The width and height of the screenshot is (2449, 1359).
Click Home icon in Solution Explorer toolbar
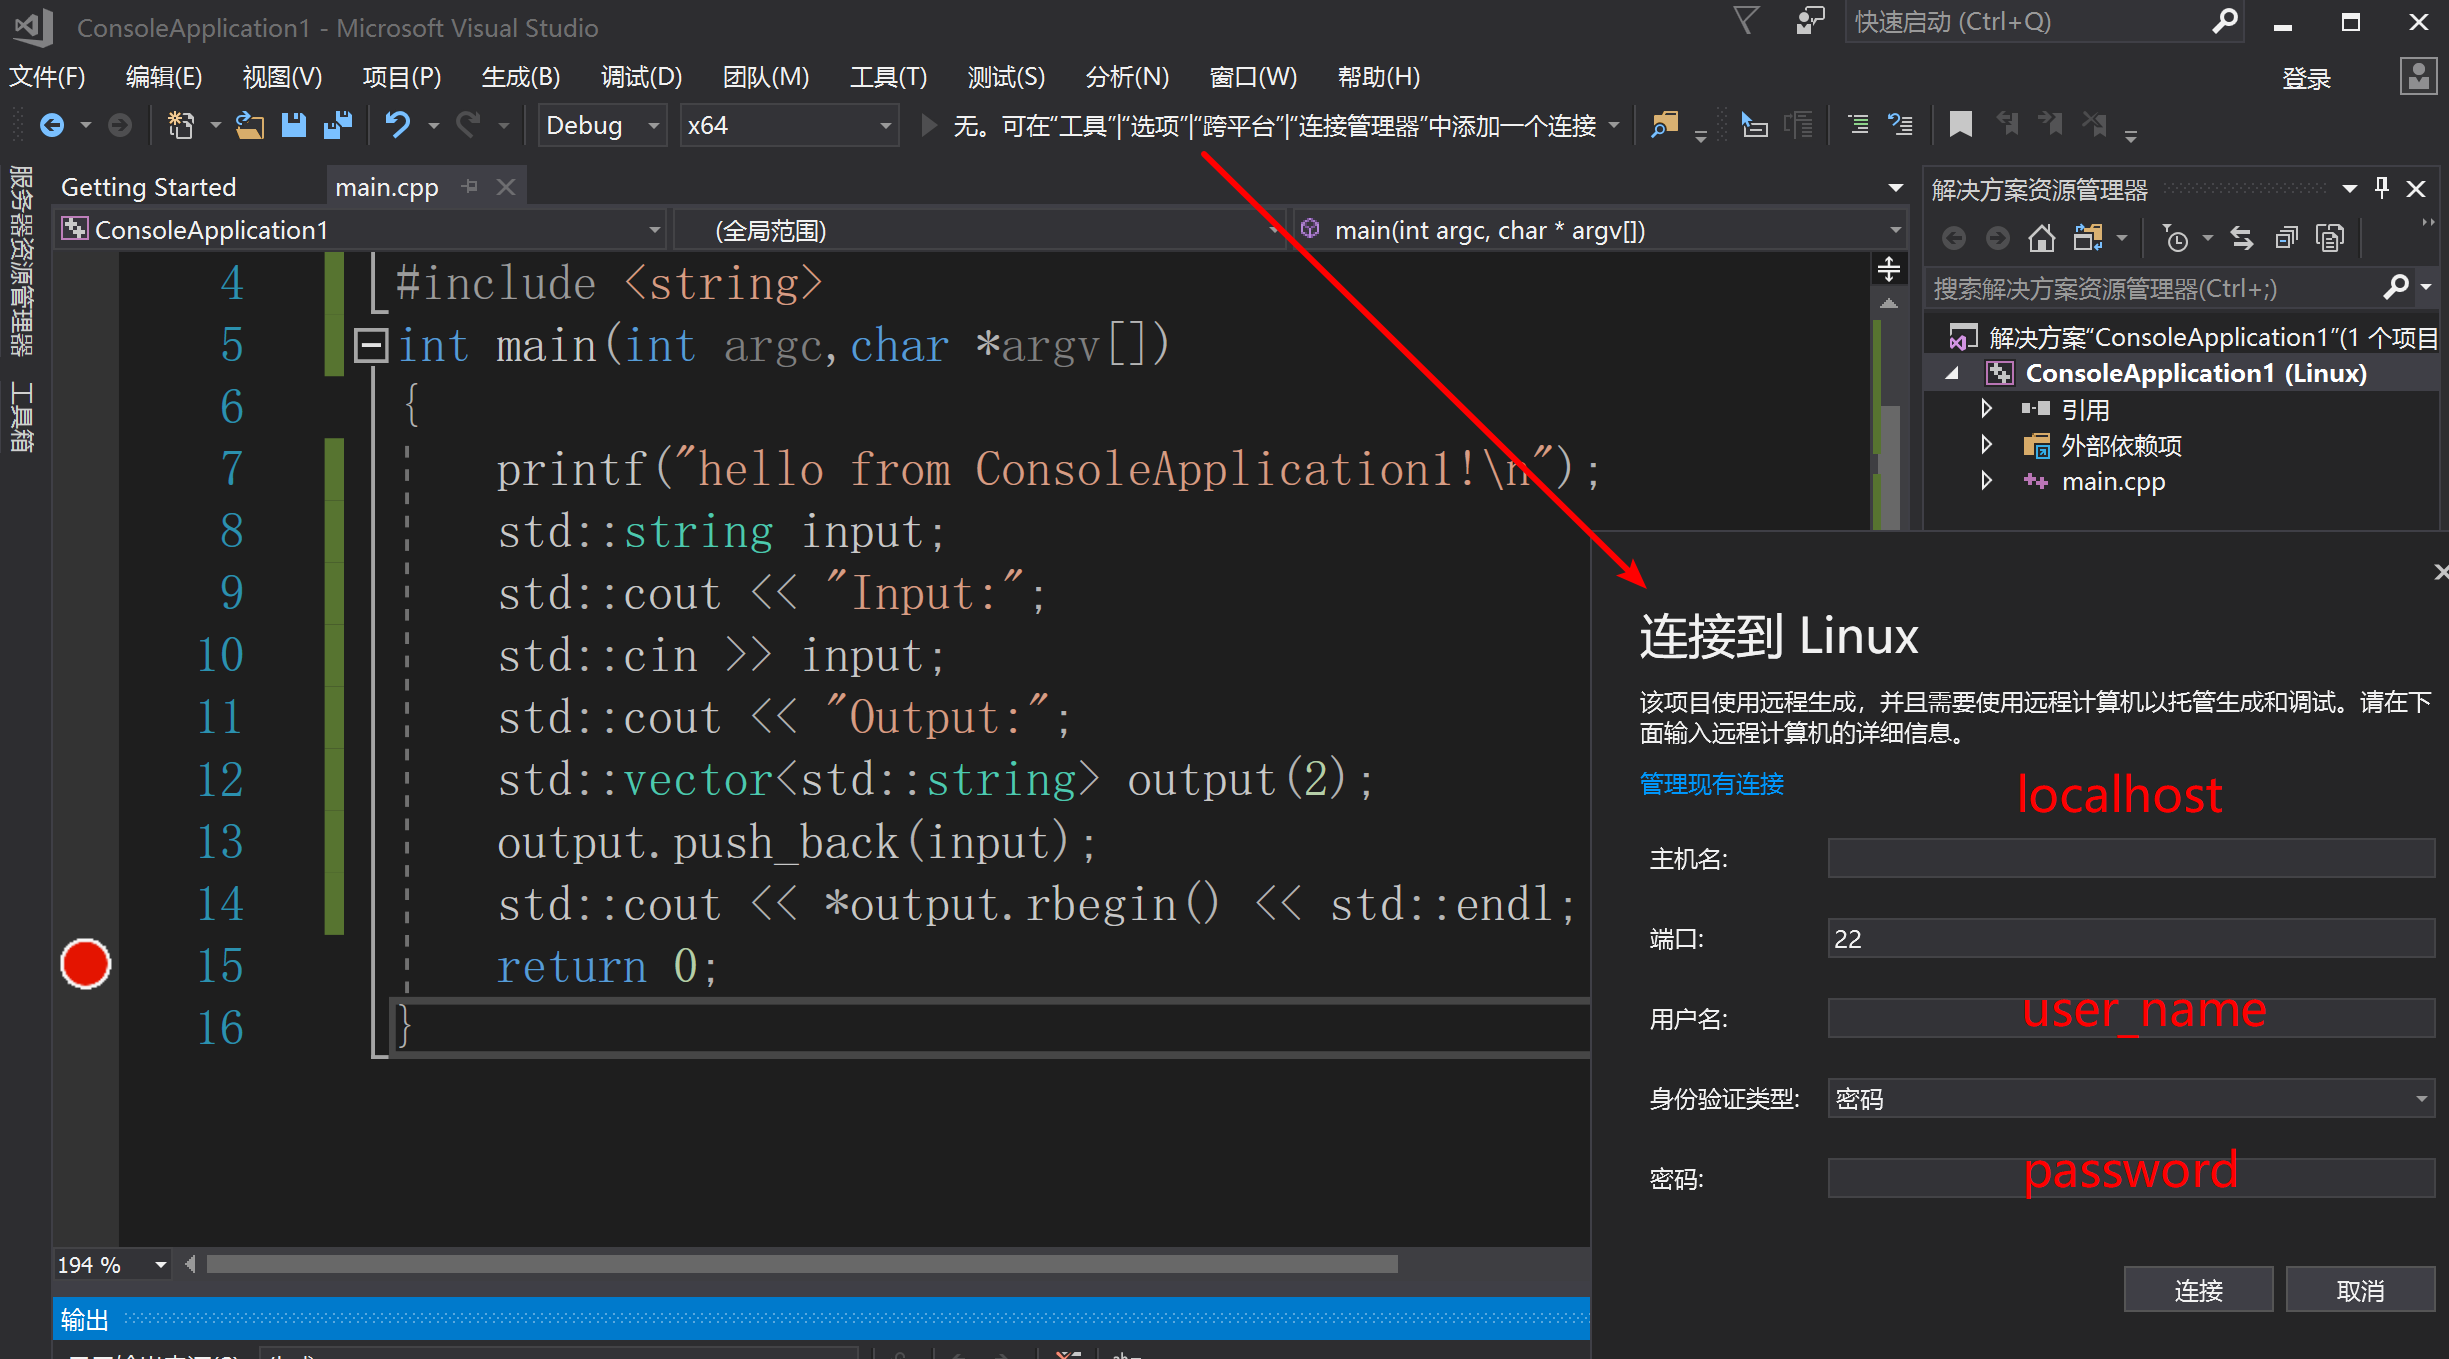tap(2041, 237)
